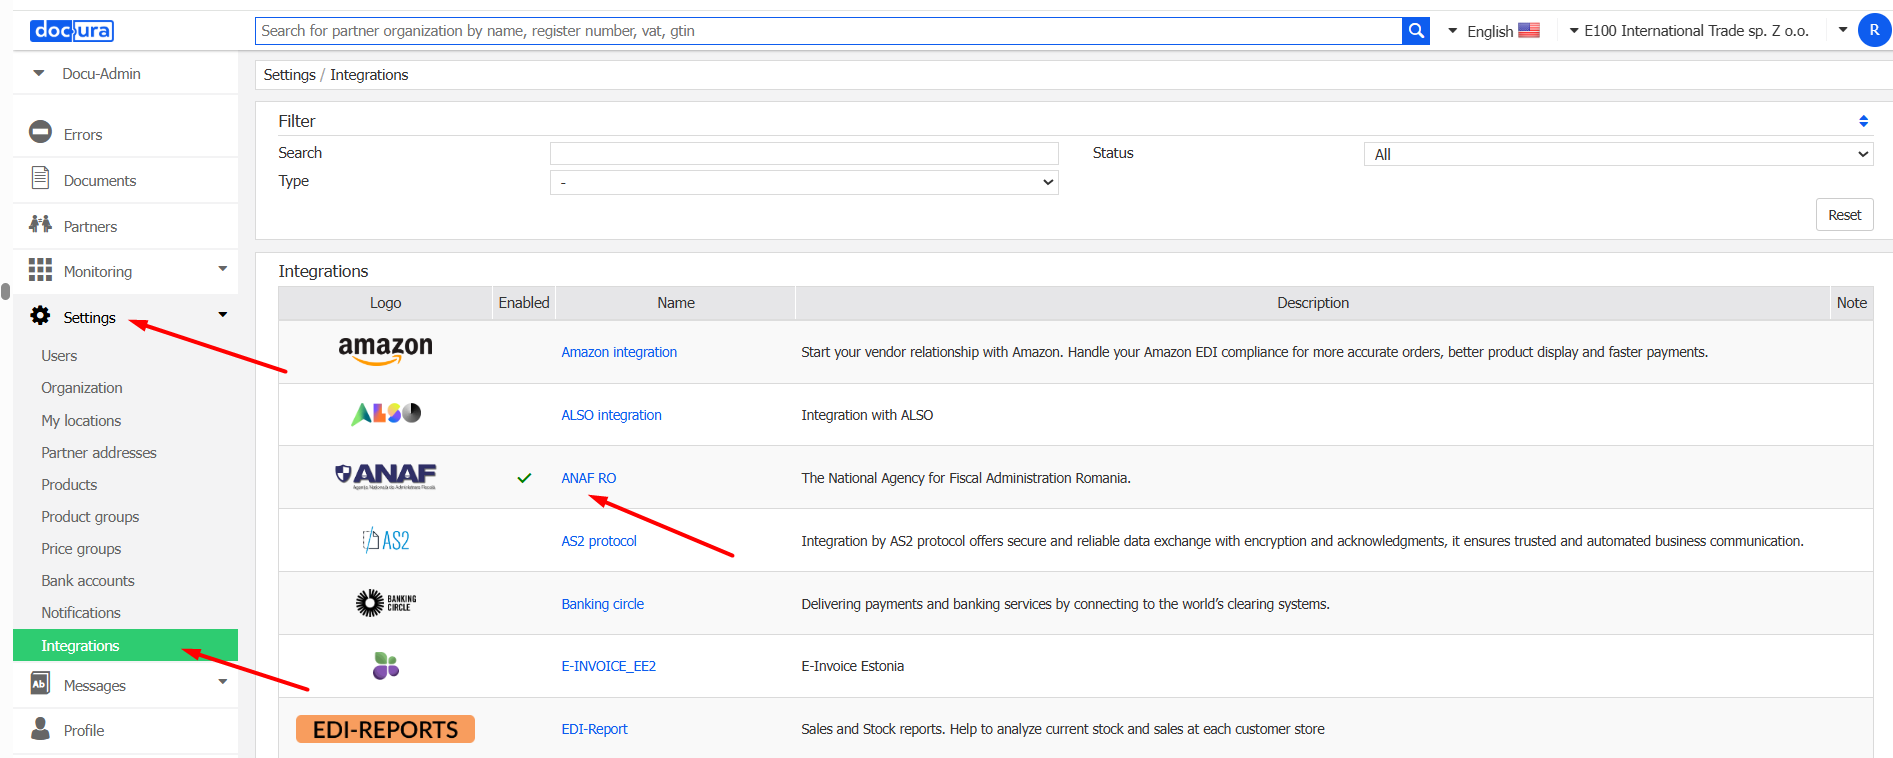
Task: Click the EDI-REPORTS logo
Action: 385,729
